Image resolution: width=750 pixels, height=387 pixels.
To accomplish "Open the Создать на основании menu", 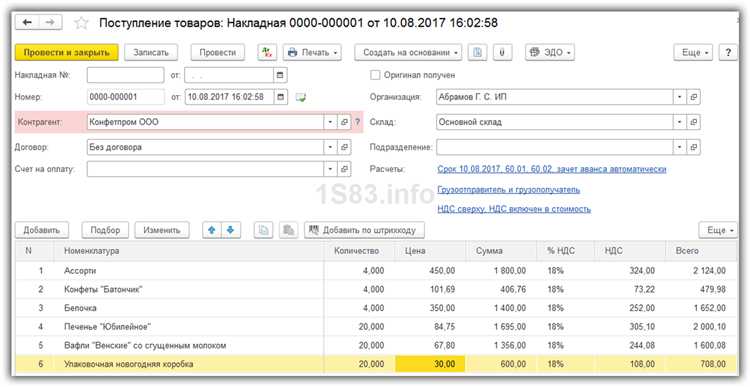I will pos(408,53).
